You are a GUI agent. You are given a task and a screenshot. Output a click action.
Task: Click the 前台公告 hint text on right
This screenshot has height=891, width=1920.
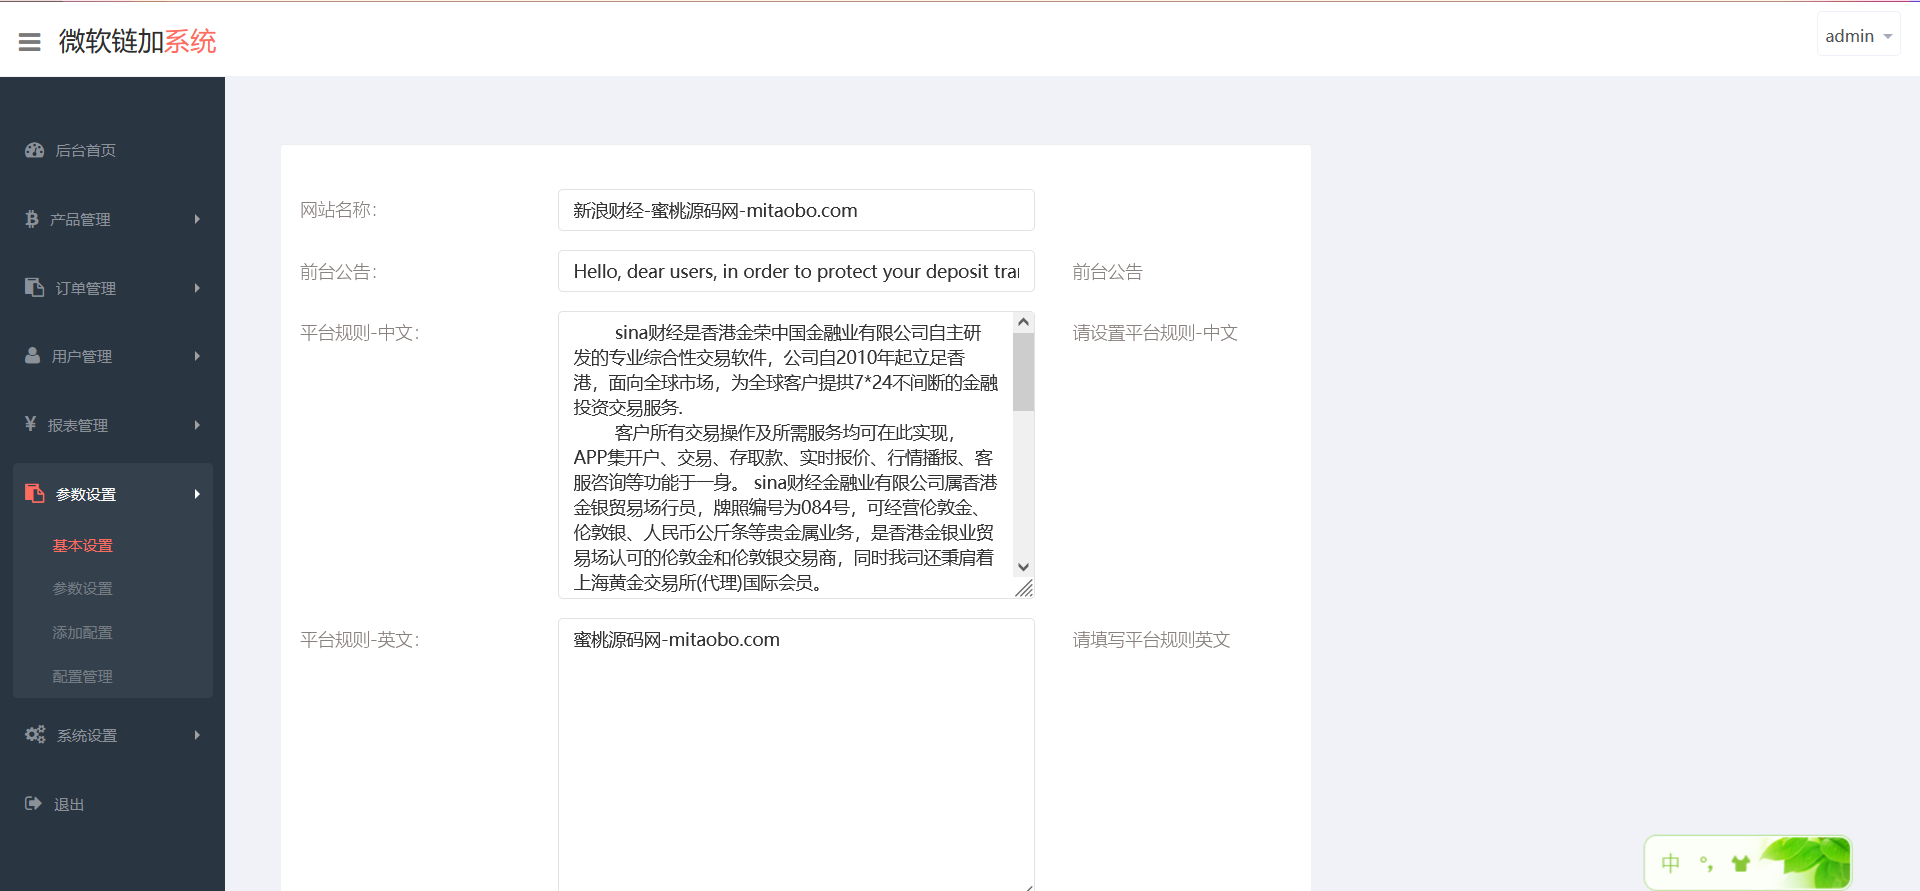[x=1107, y=272]
